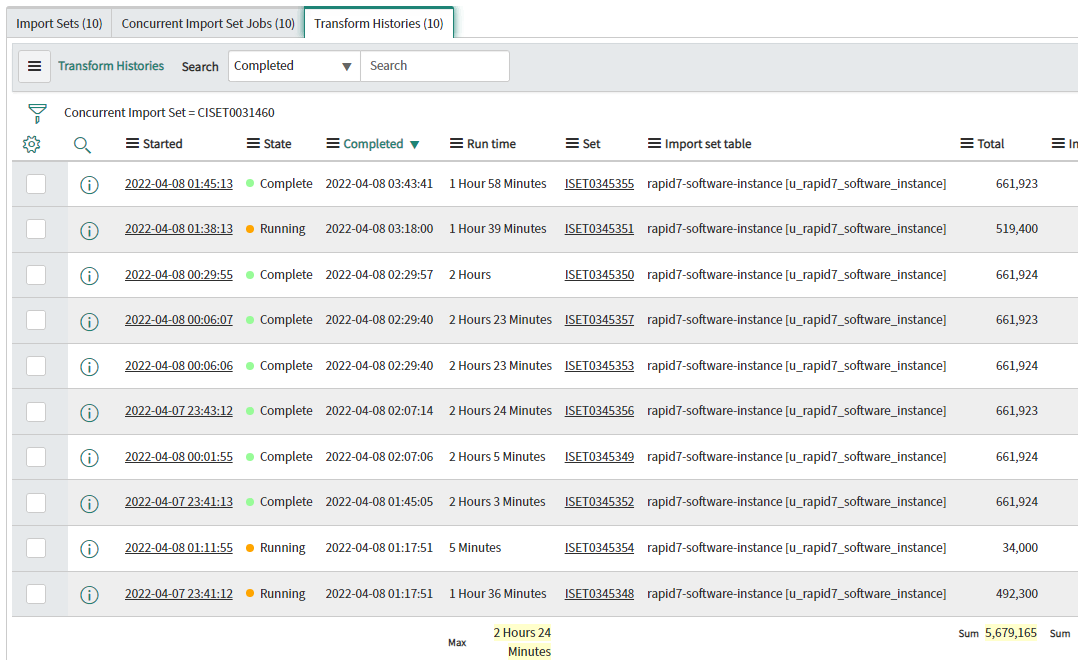Preview record info for ISET0345354 row

[89, 549]
